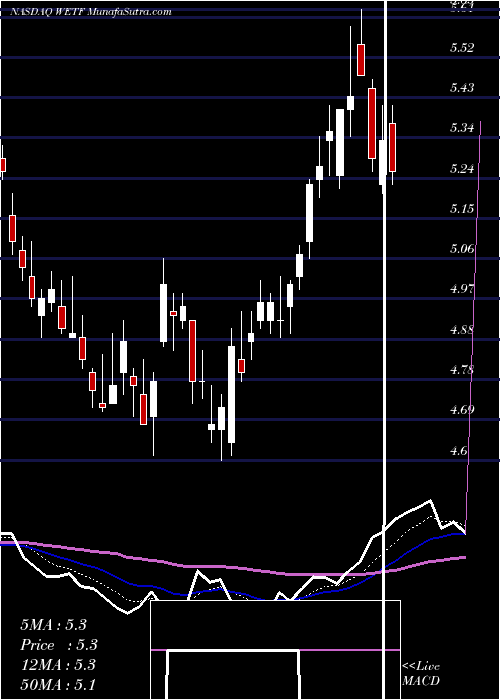Click the 4.78 price axis label

(x=462, y=370)
